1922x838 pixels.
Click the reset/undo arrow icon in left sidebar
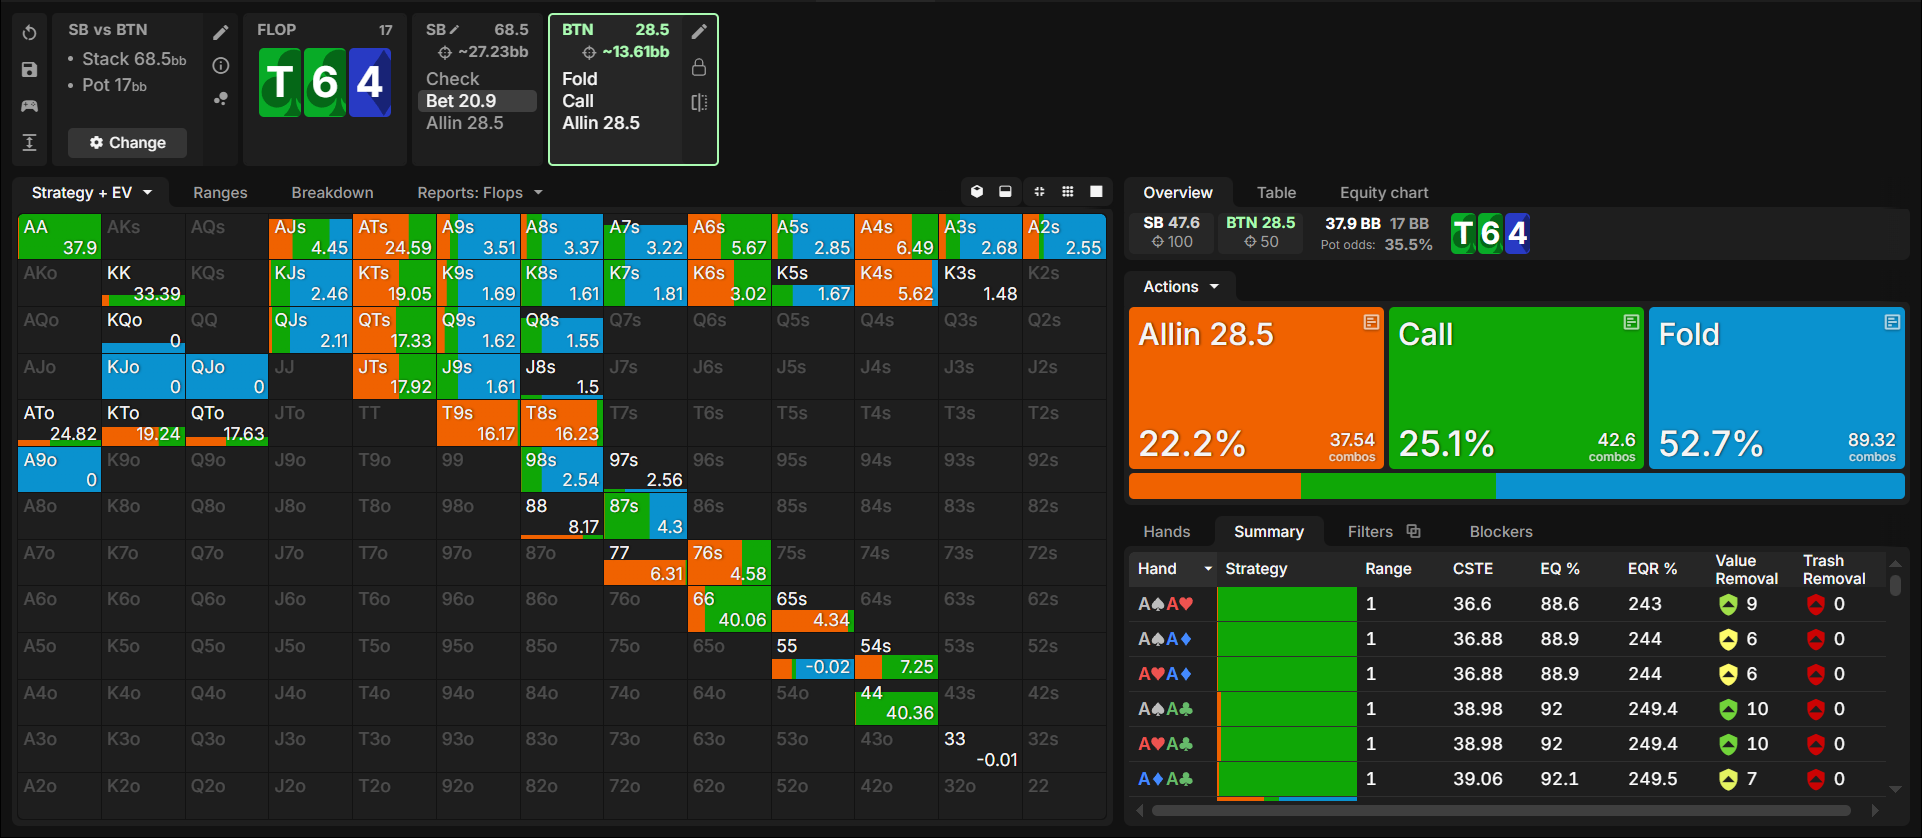point(29,32)
